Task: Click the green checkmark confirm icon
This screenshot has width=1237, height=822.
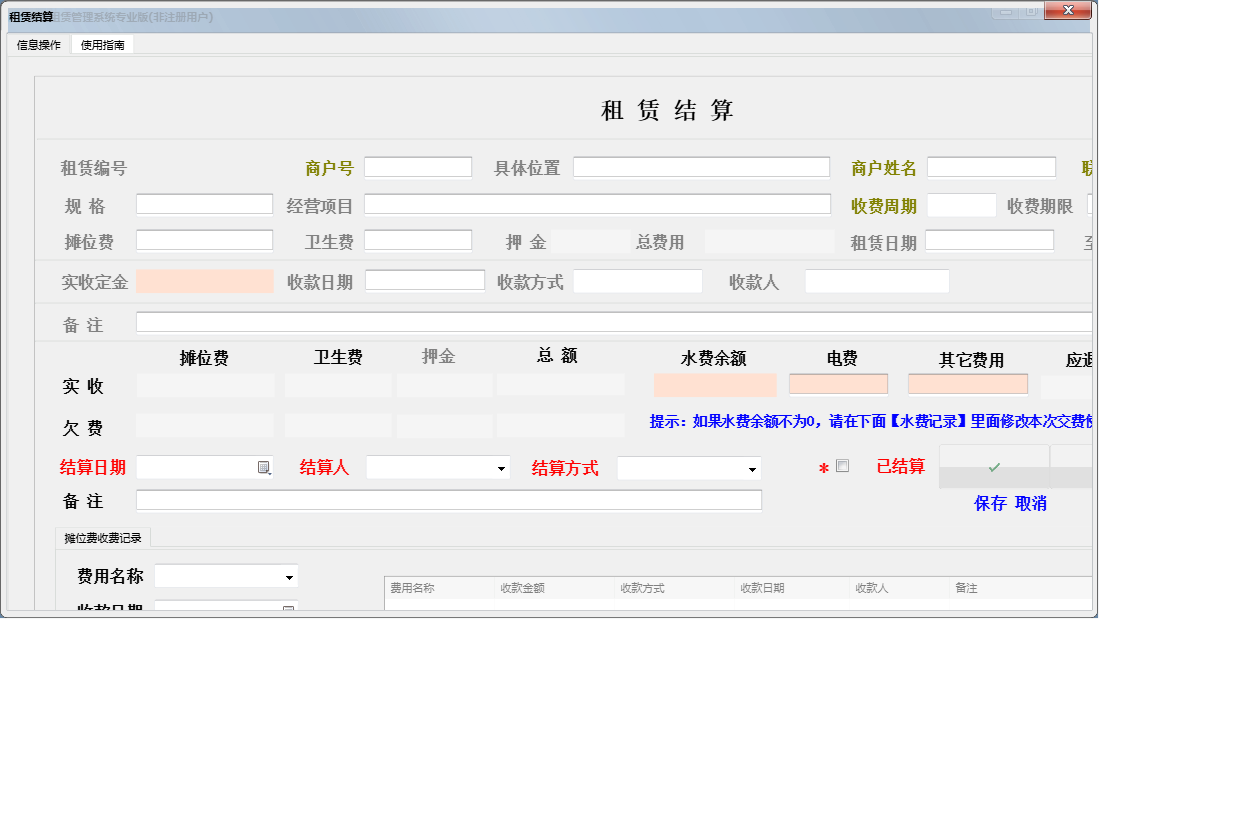Action: coord(993,466)
